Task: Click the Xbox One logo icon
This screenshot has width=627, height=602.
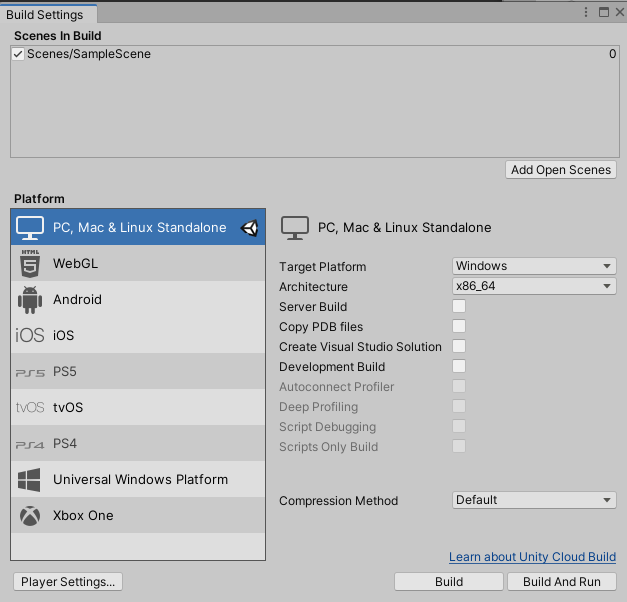Action: (x=30, y=516)
